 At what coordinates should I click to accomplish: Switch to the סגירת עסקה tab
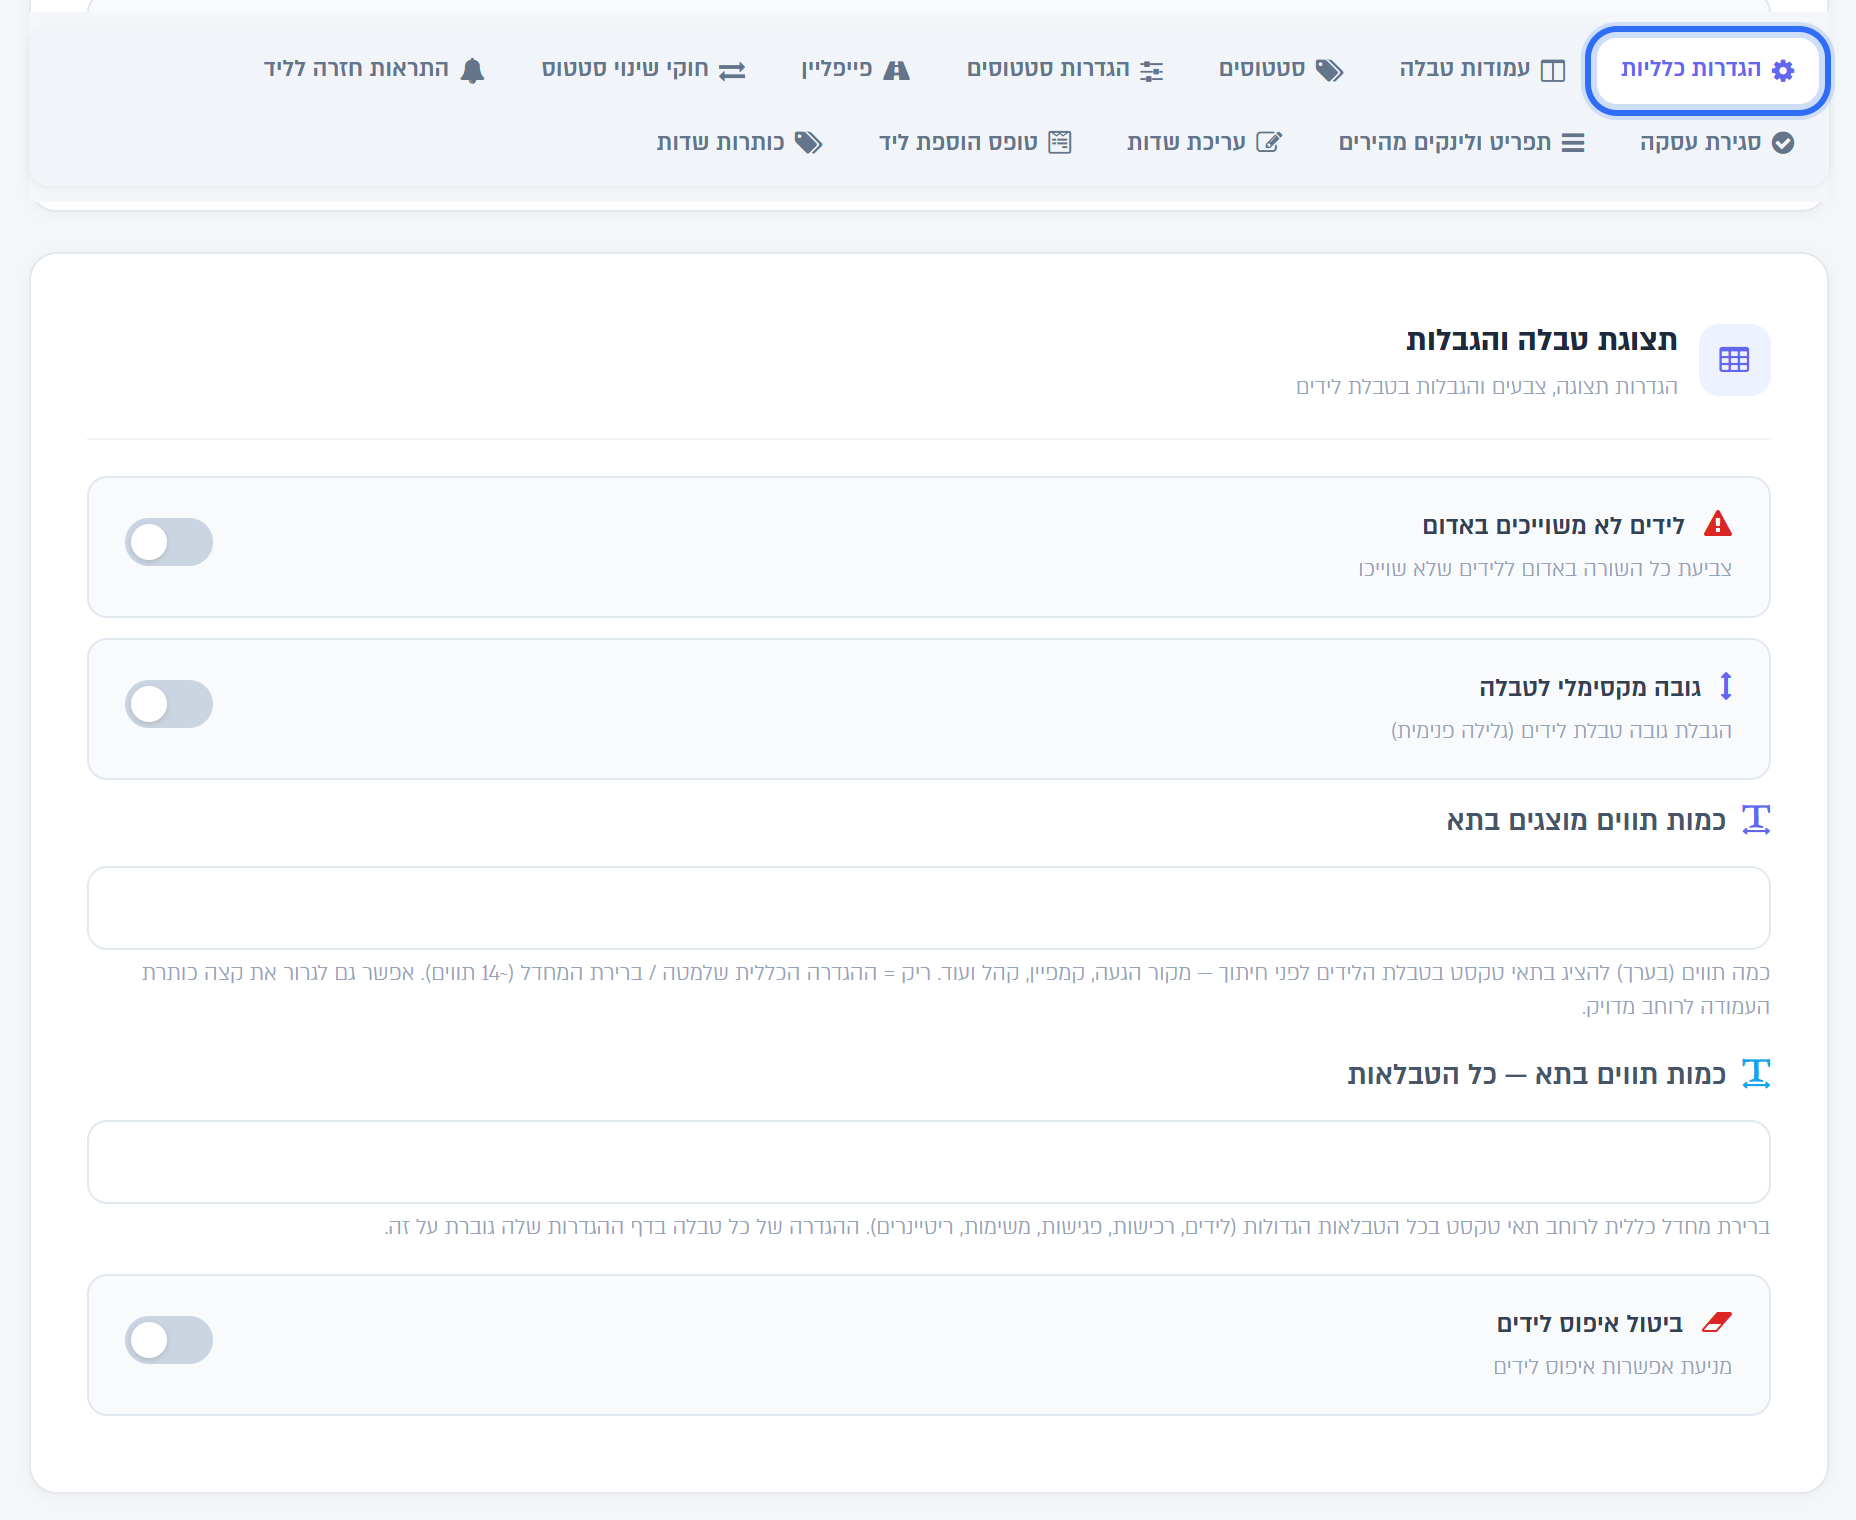click(1716, 143)
